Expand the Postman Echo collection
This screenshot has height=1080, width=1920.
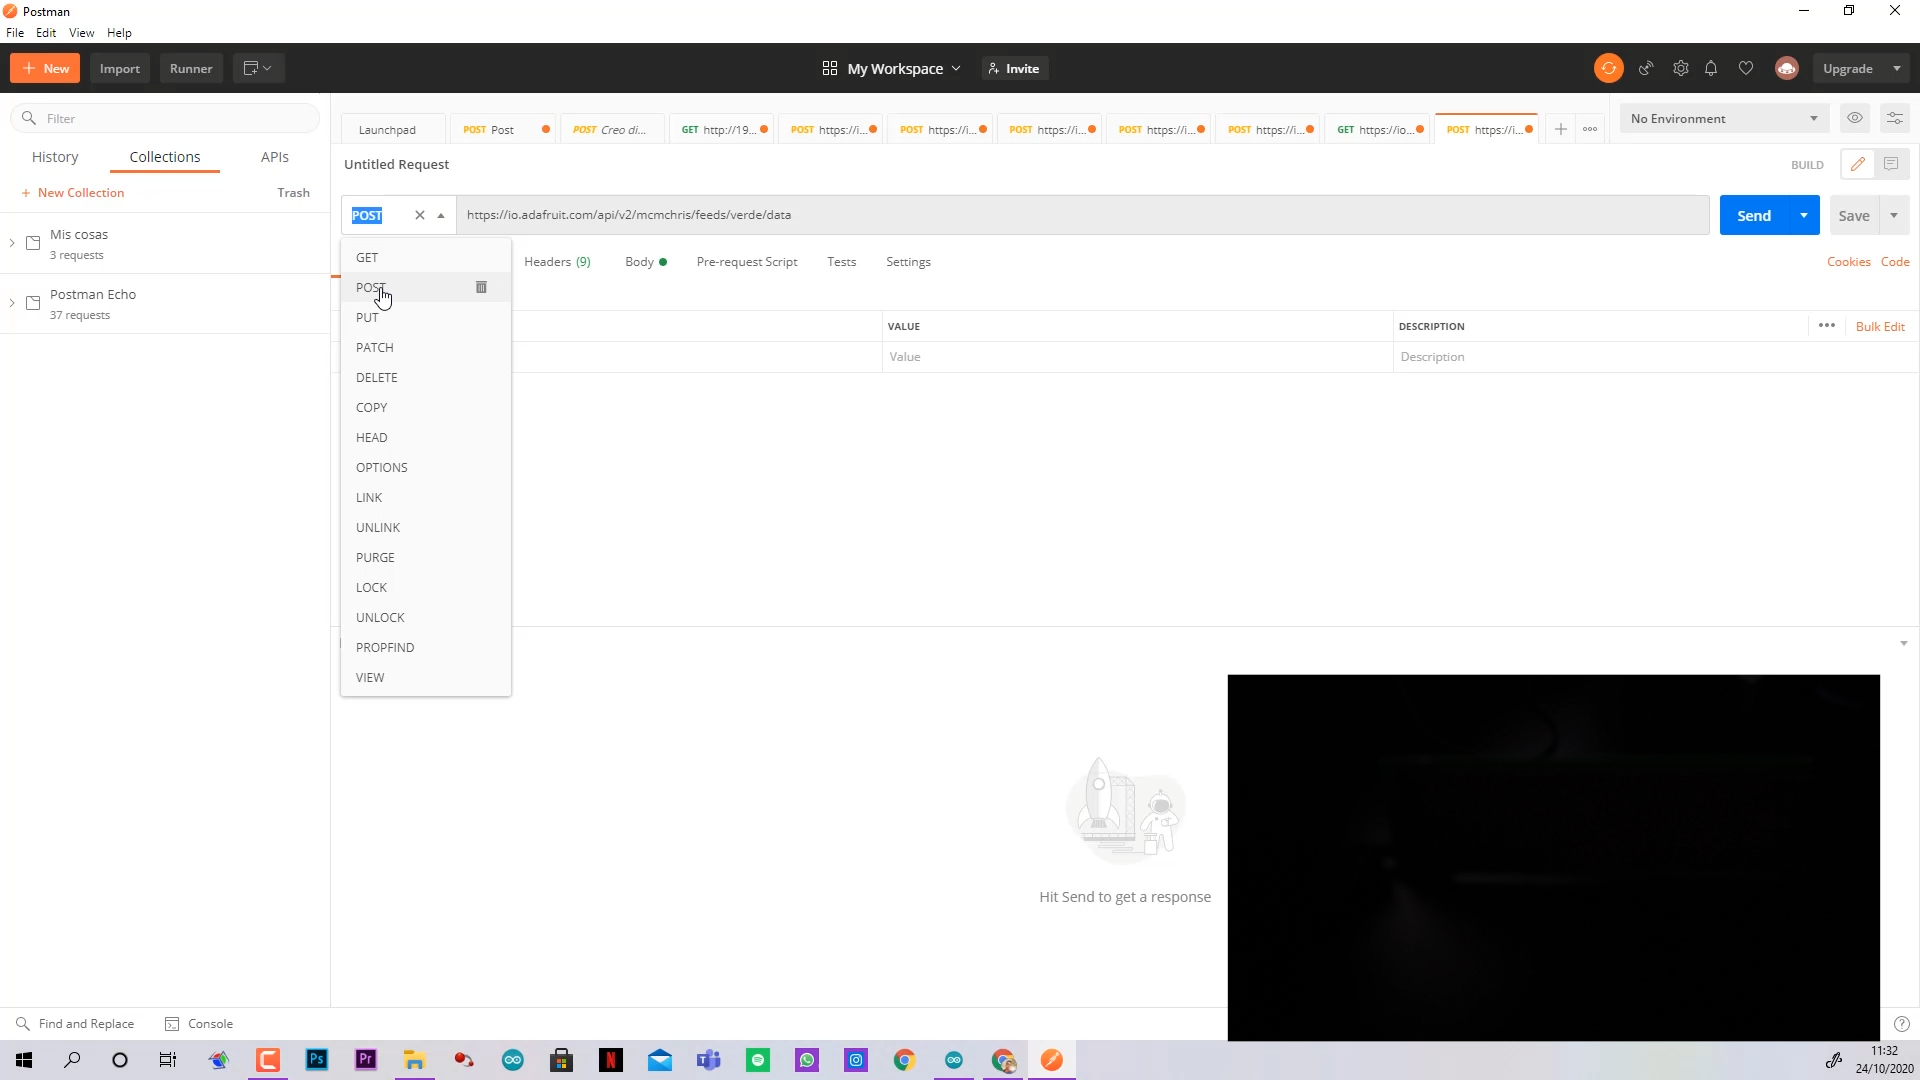[x=12, y=303]
